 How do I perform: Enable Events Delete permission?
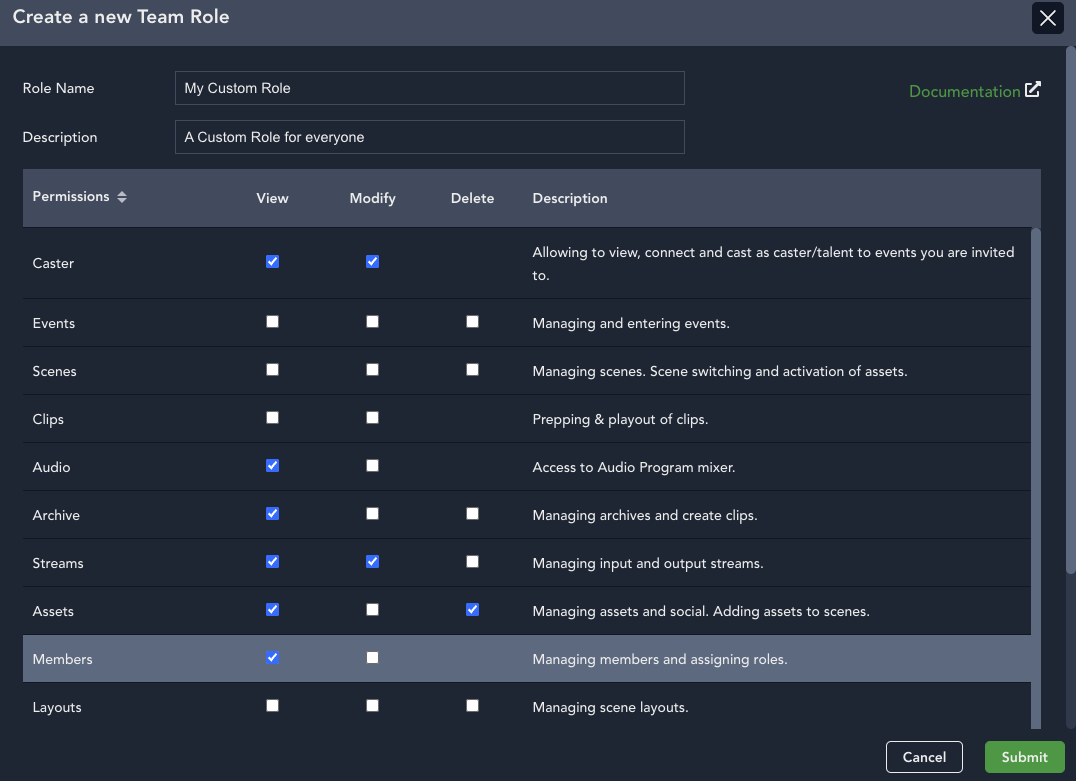[472, 322]
